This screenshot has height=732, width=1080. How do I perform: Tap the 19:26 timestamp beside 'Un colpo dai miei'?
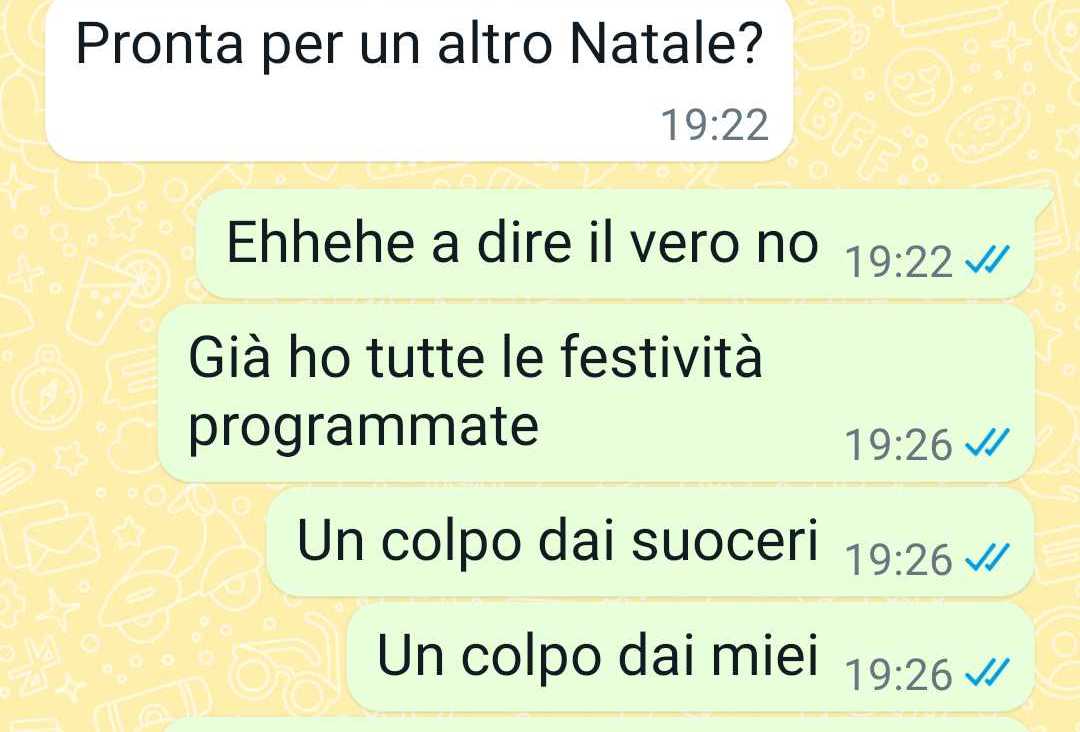(x=899, y=675)
